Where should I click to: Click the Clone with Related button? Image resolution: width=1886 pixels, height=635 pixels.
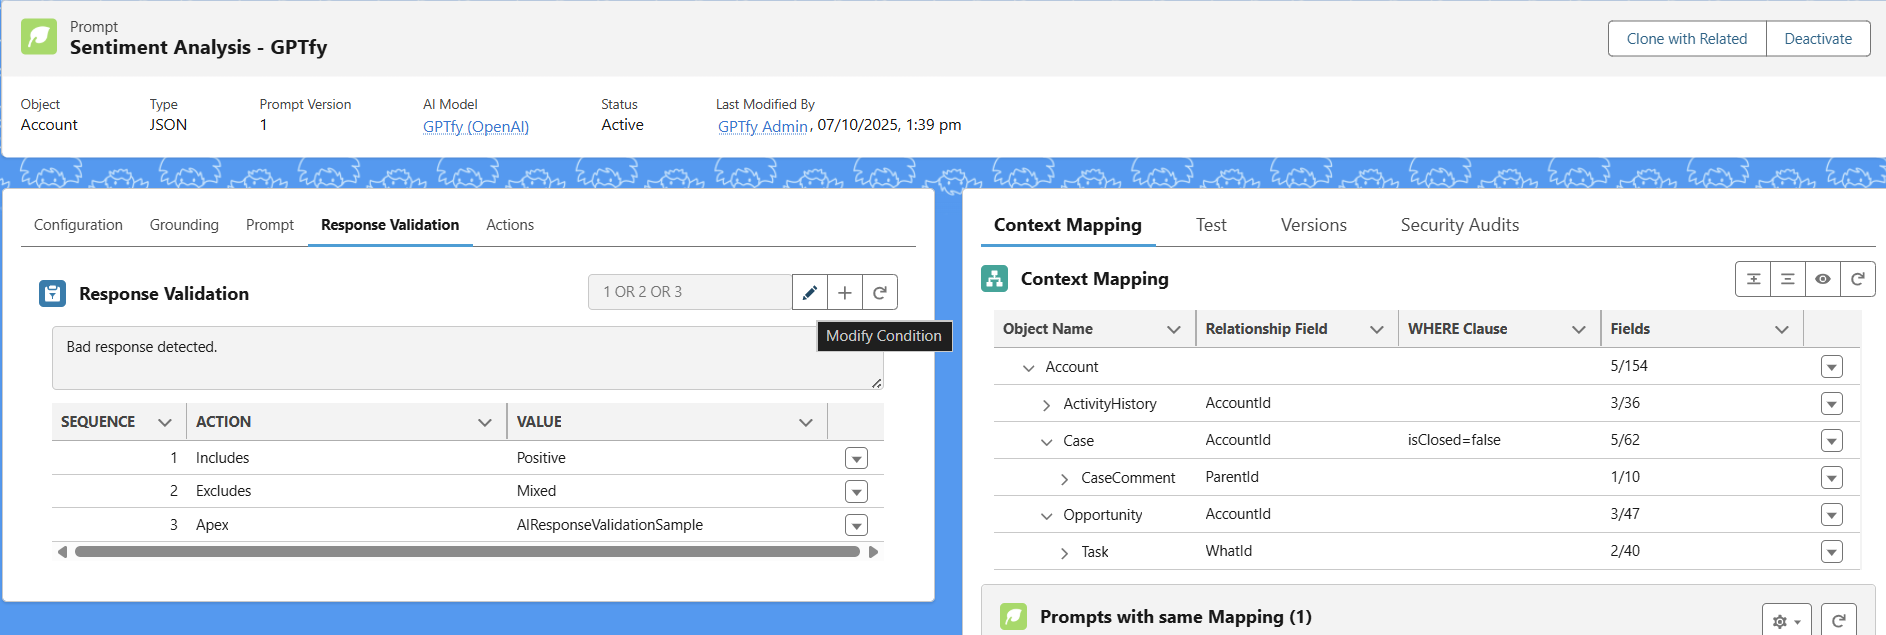click(x=1686, y=39)
